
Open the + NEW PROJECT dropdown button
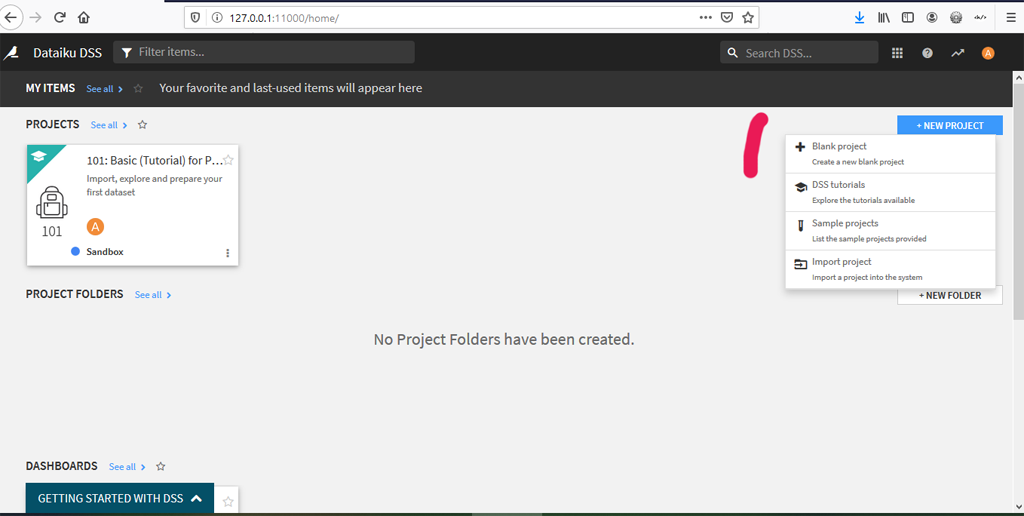(950, 125)
